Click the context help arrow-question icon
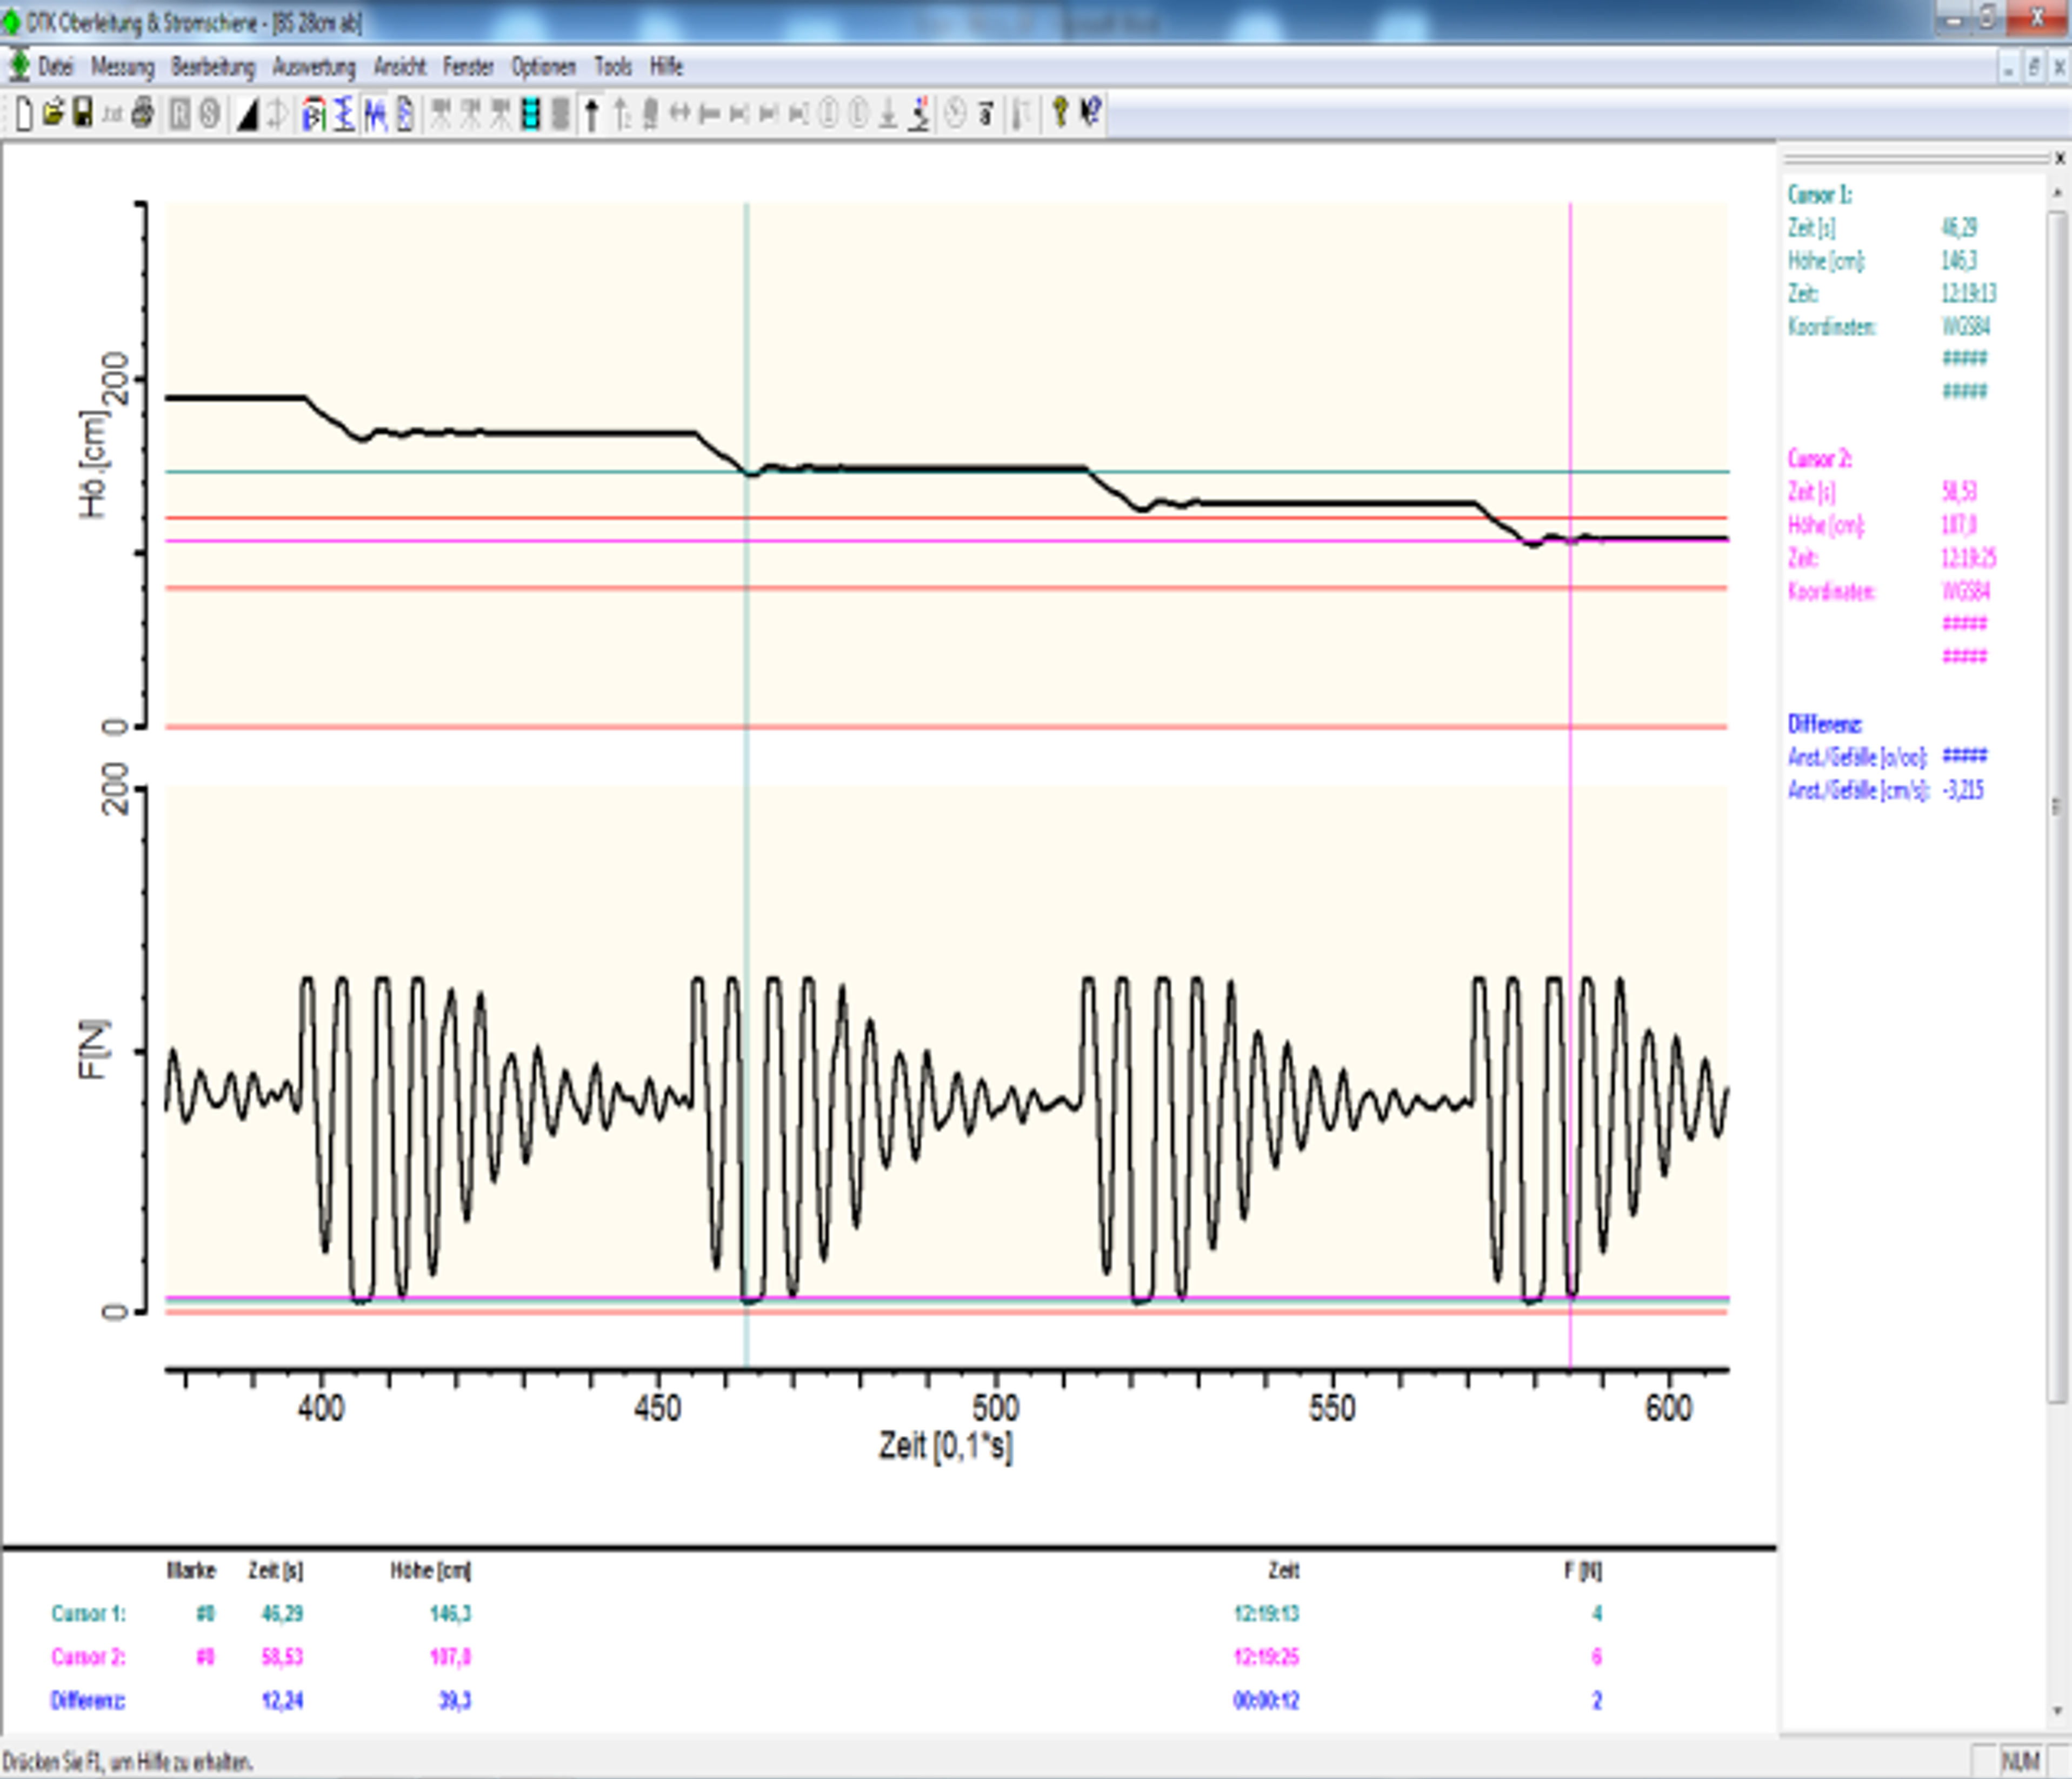 click(x=1091, y=113)
